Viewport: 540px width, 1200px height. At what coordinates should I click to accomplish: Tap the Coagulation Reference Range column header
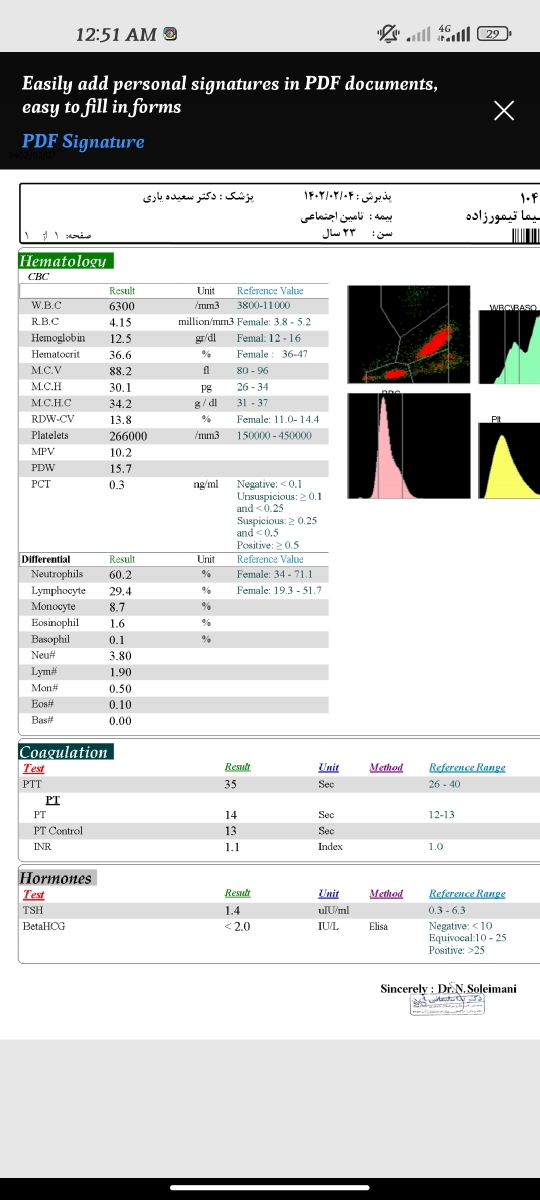(467, 768)
